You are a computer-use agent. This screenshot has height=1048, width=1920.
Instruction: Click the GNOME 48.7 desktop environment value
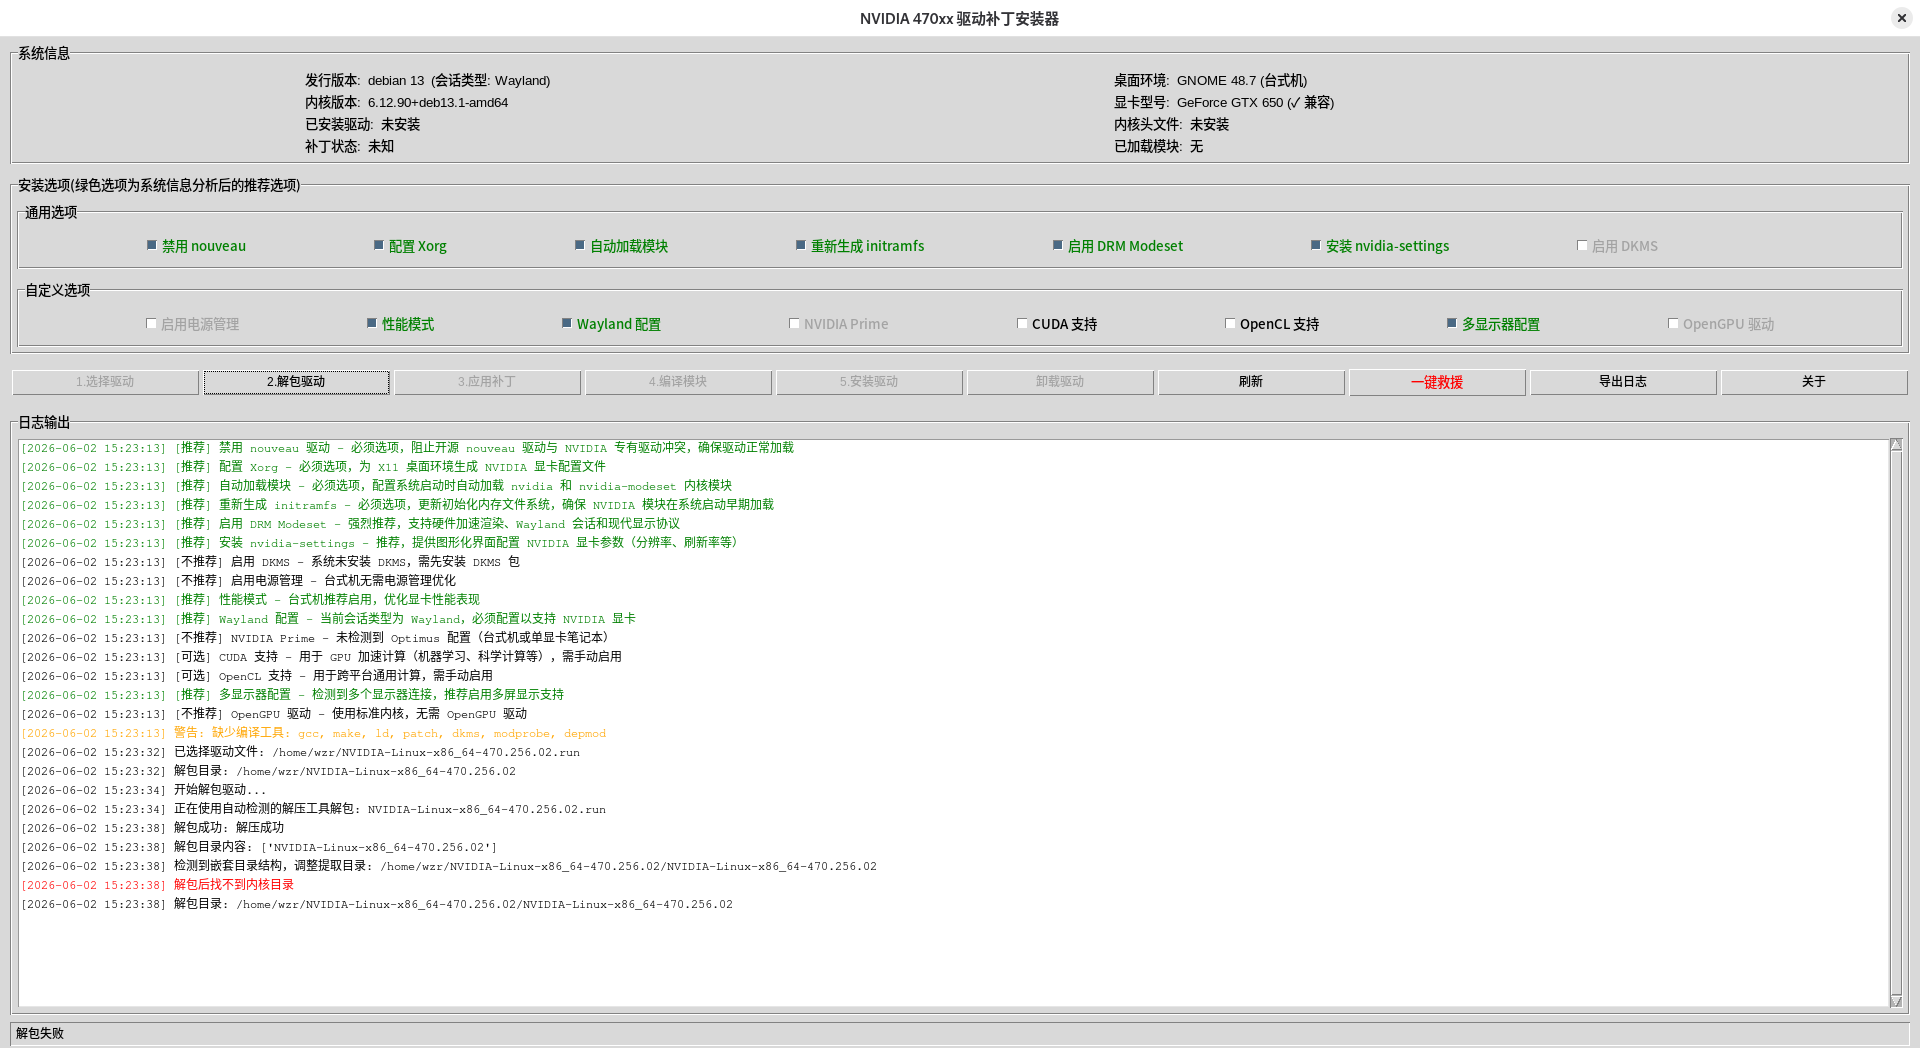tap(1242, 80)
